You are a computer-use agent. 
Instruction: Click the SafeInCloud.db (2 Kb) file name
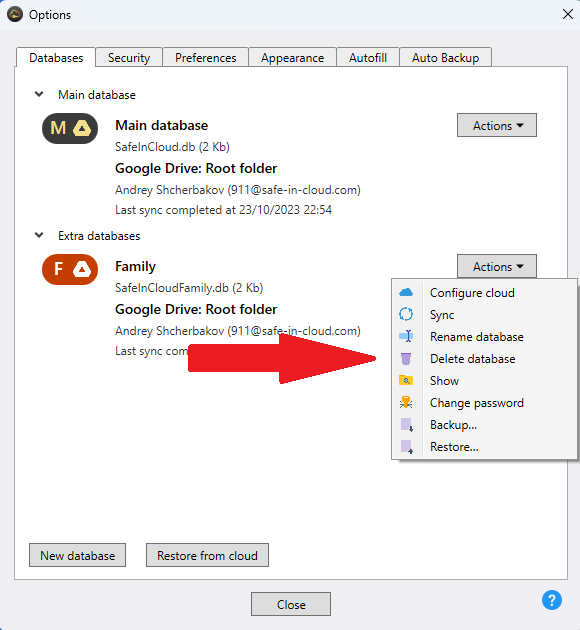click(172, 147)
